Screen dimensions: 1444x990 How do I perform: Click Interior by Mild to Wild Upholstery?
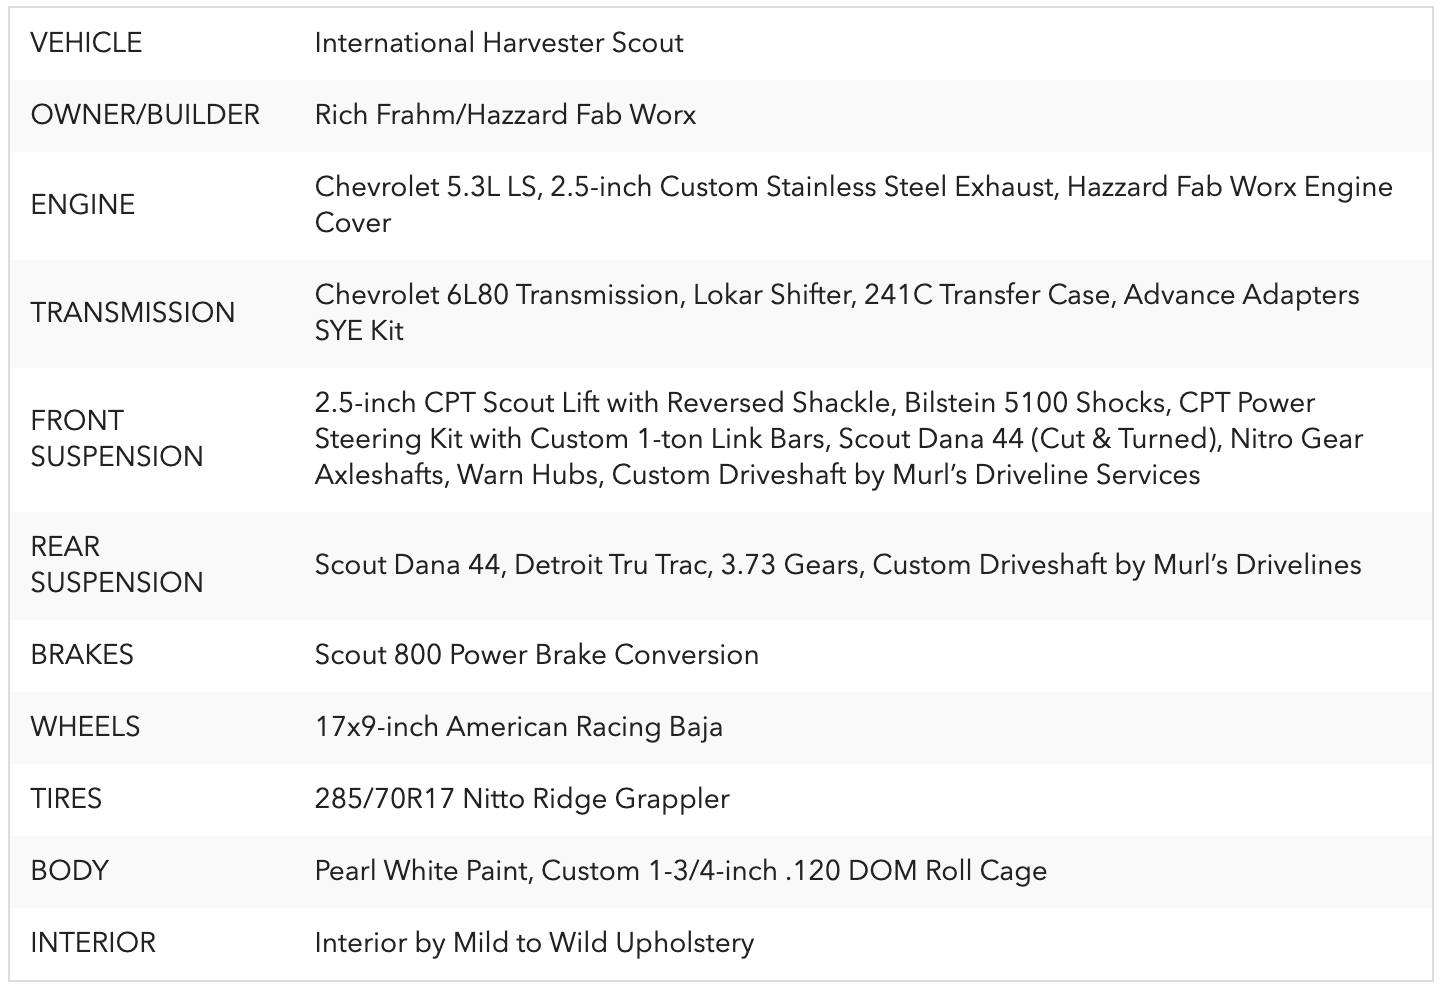tap(534, 943)
